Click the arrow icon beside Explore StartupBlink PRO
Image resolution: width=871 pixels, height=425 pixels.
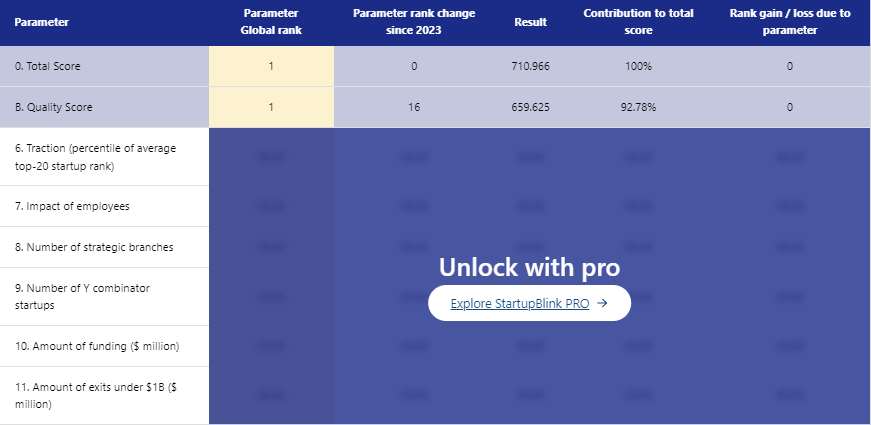pyautogui.click(x=602, y=303)
